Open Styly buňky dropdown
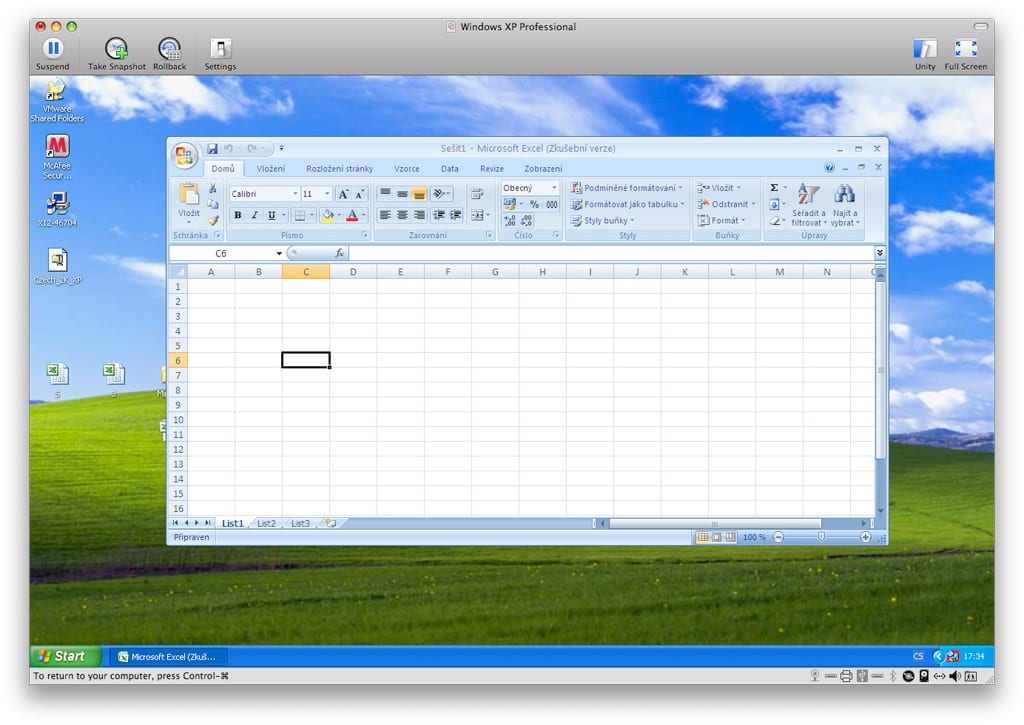The width and height of the screenshot is (1024, 725). point(602,221)
